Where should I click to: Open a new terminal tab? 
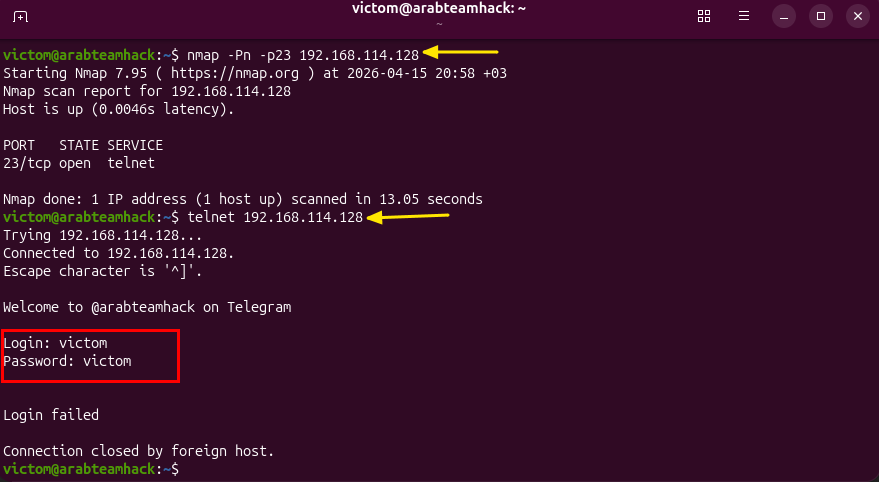coord(21,16)
